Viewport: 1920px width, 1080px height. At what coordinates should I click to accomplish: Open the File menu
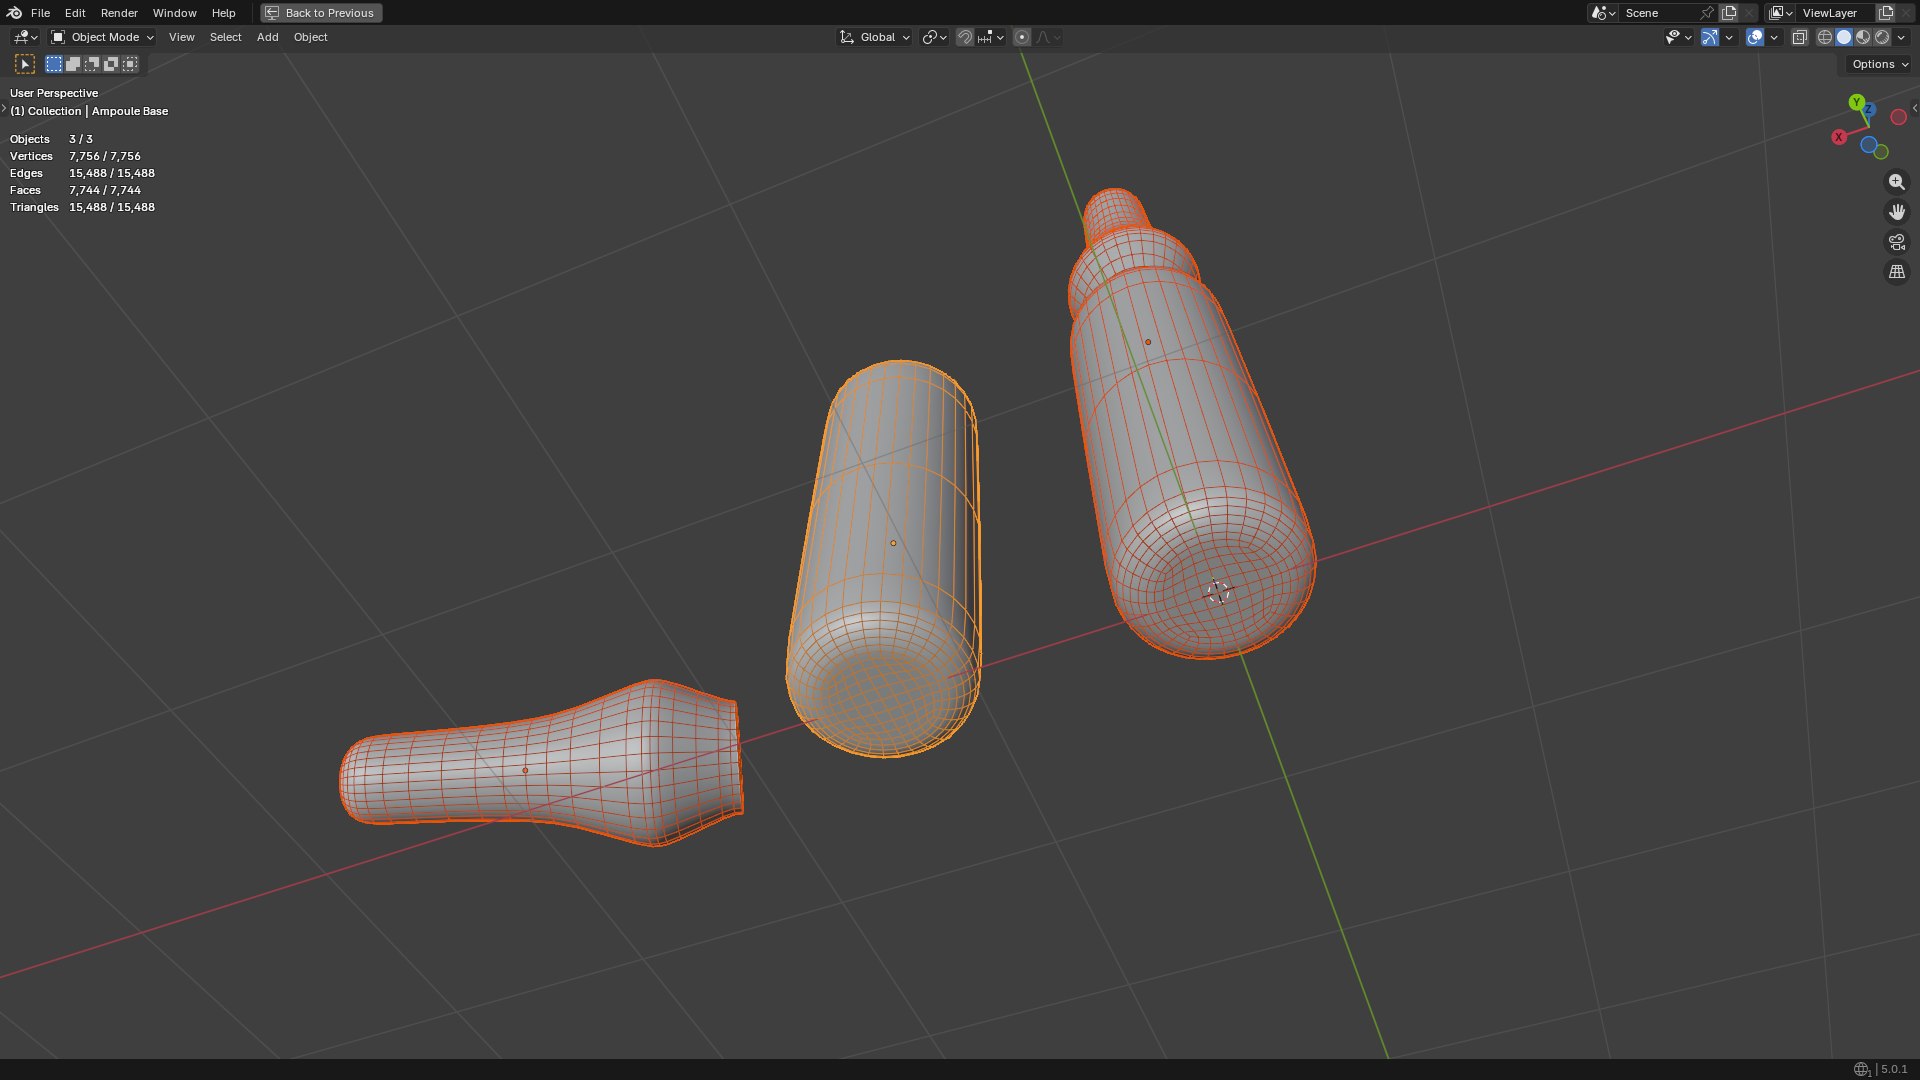40,13
